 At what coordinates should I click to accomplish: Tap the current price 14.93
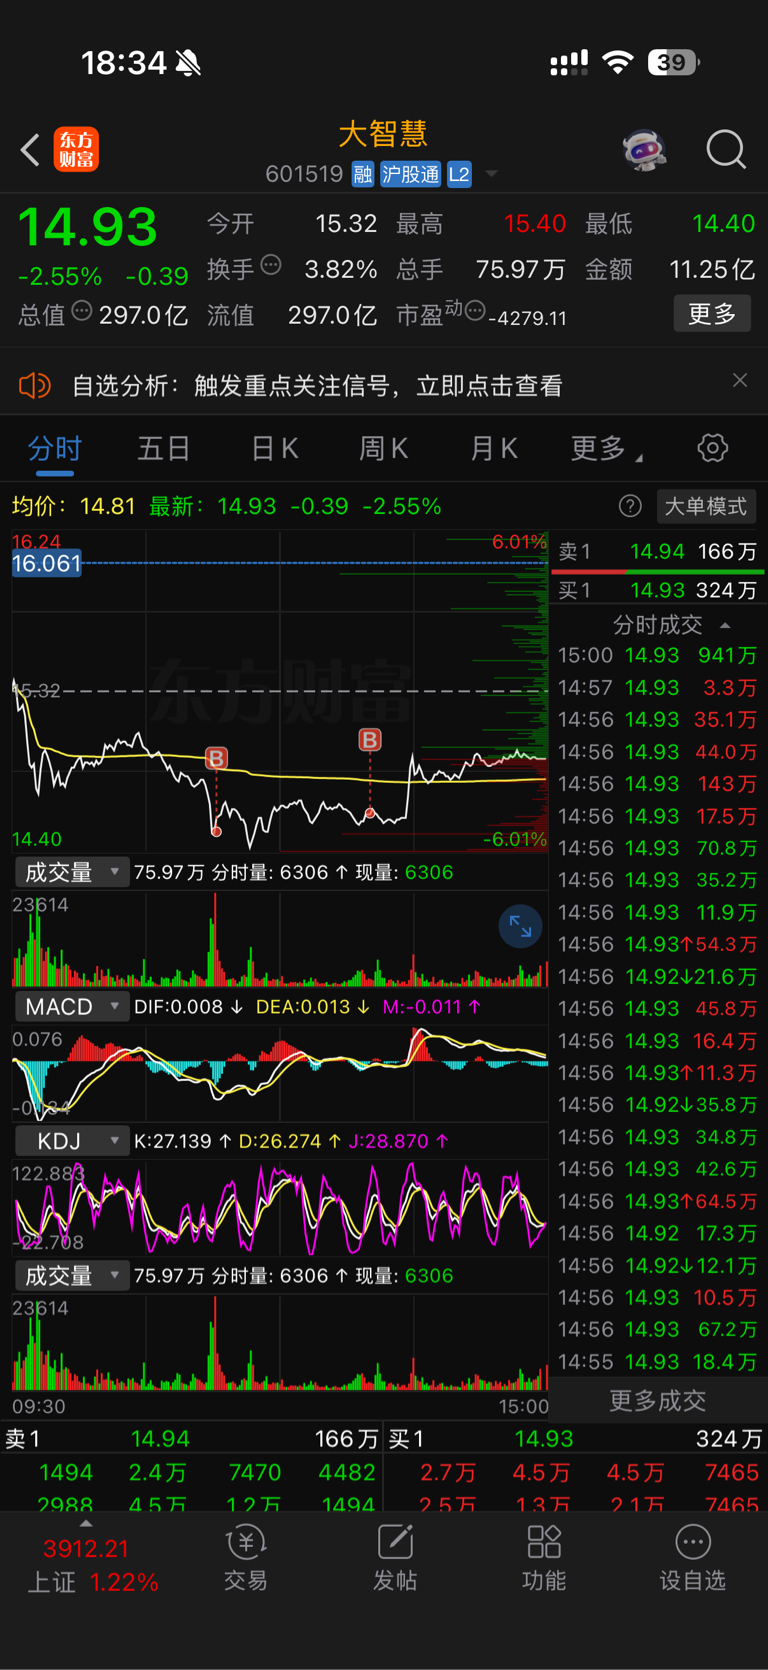coord(88,226)
